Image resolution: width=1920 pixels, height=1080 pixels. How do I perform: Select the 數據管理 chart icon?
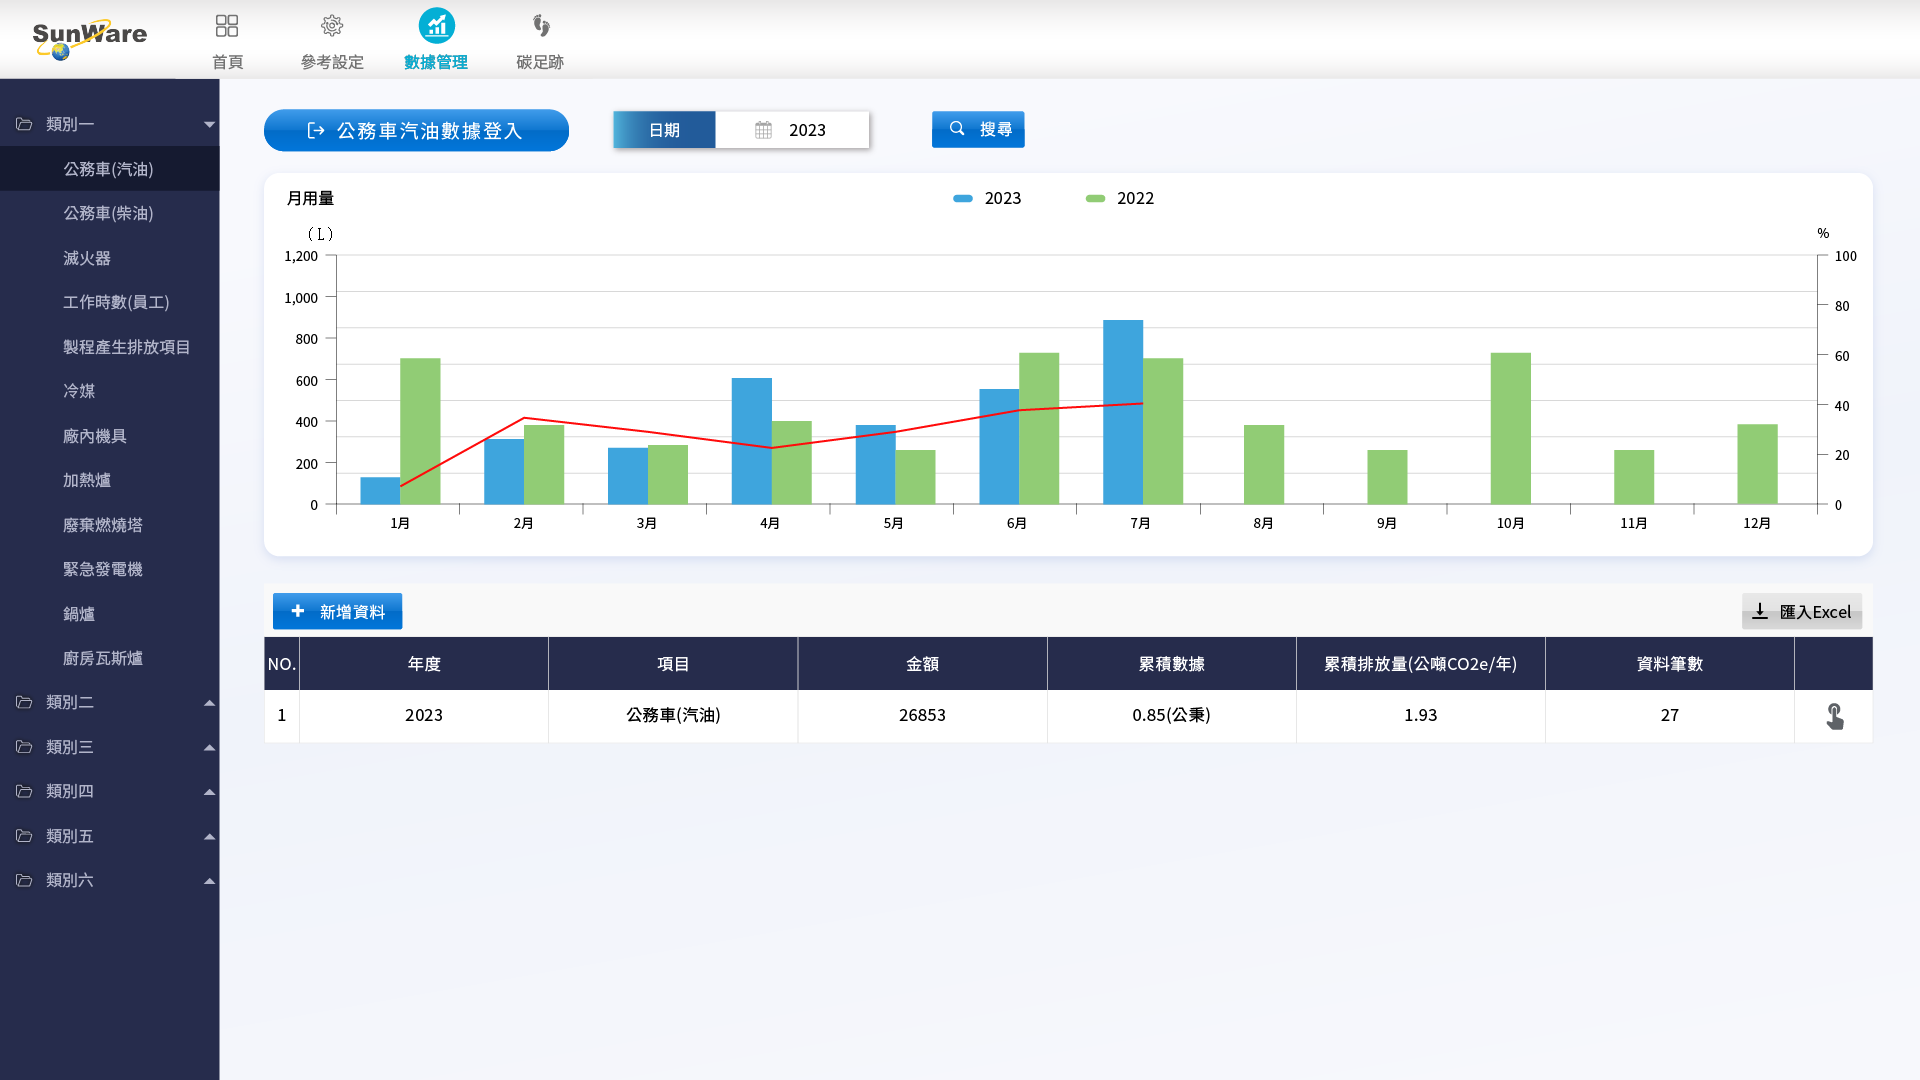(x=436, y=26)
